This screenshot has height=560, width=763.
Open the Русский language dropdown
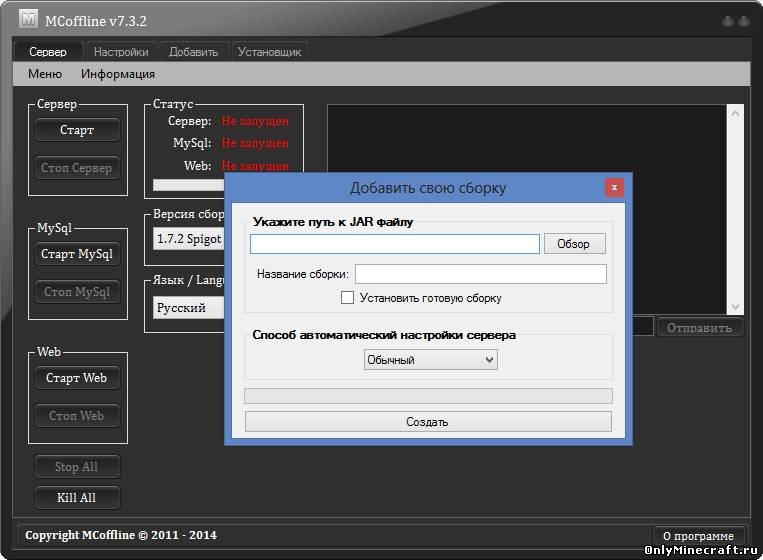(189, 308)
